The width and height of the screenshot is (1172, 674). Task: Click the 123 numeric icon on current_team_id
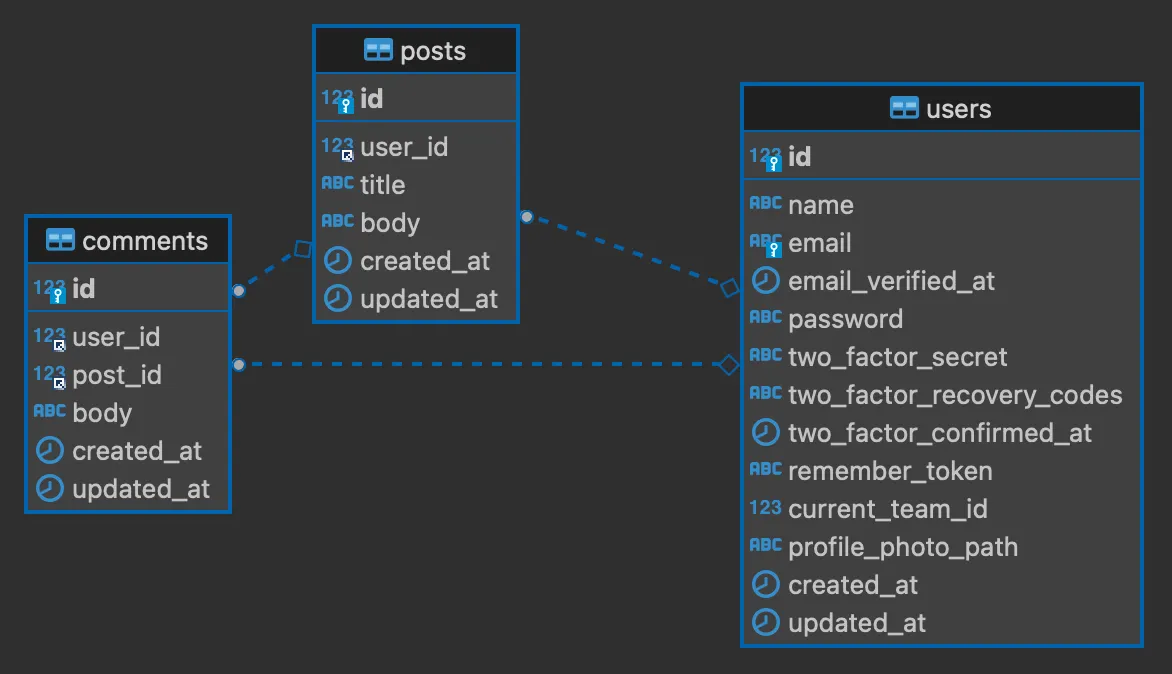pos(765,507)
